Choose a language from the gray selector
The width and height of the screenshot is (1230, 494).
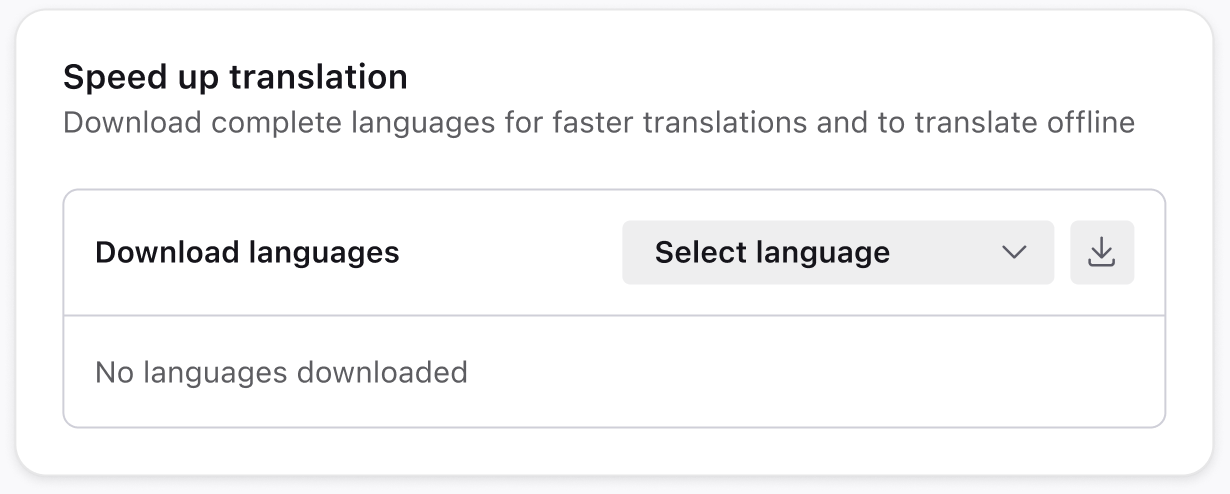[837, 252]
